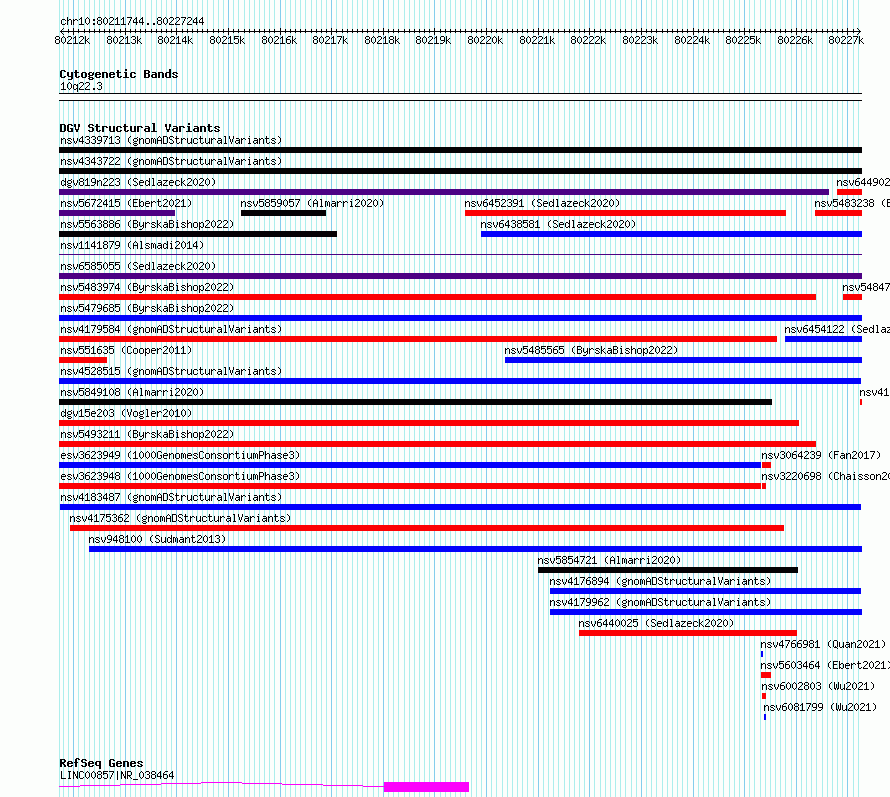Click the chr10:80211744..80227244 coordinate text
The width and height of the screenshot is (890, 797).
coord(132,22)
